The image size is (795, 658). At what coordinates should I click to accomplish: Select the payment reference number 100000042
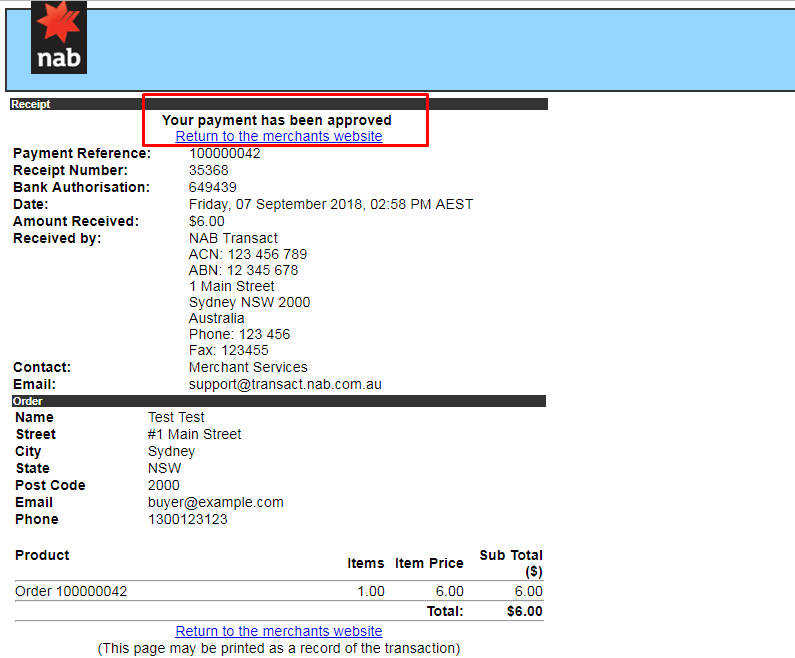(224, 153)
